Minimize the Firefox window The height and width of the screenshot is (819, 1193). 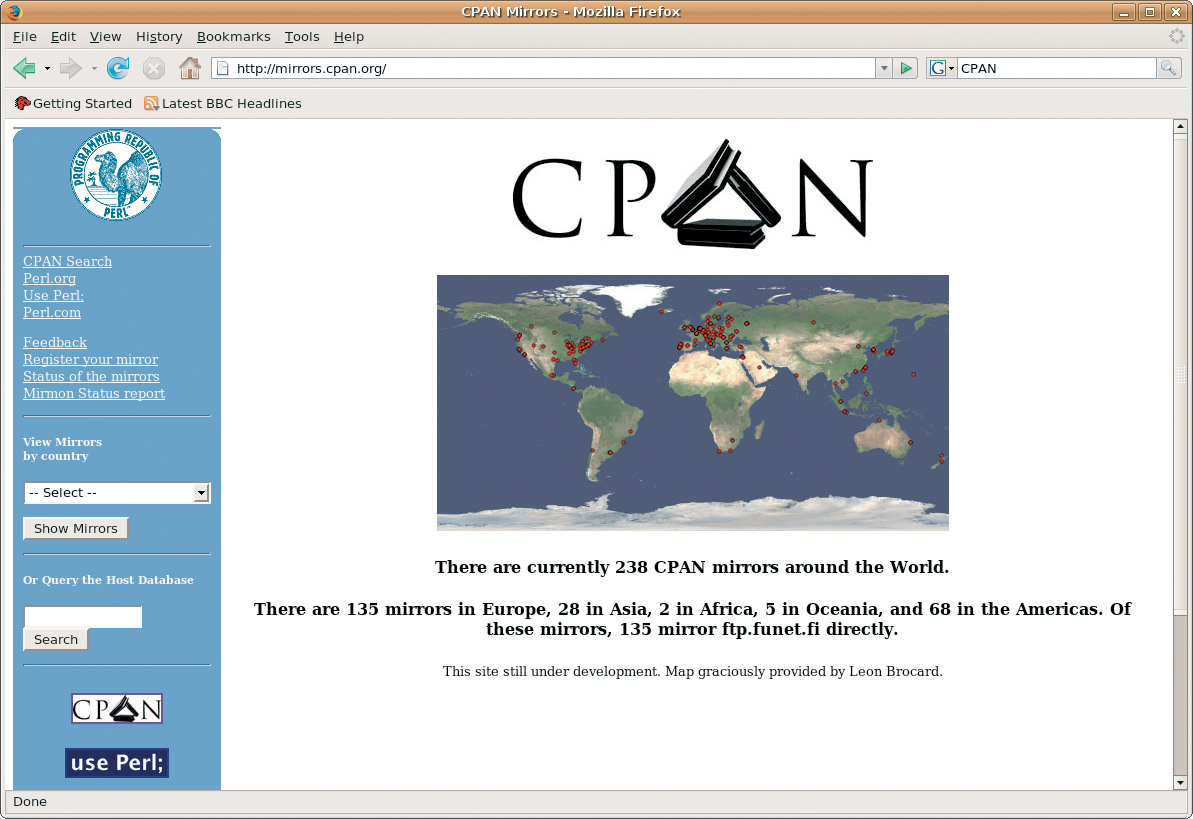pos(1123,11)
